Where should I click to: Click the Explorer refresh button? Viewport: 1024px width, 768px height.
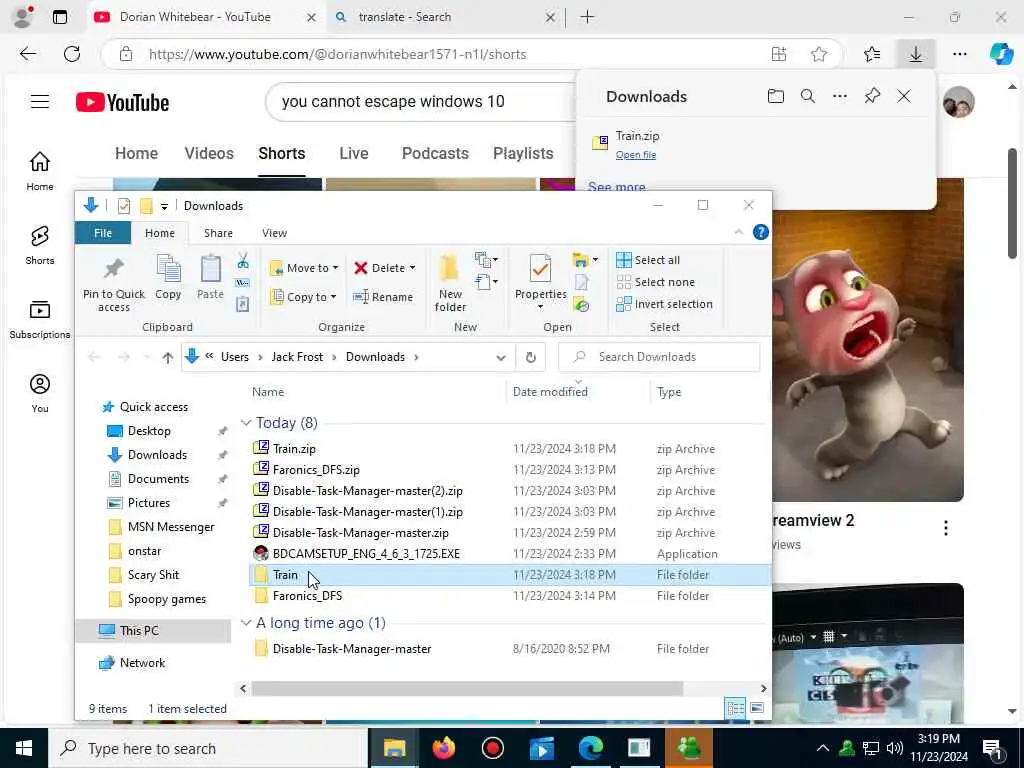[531, 357]
